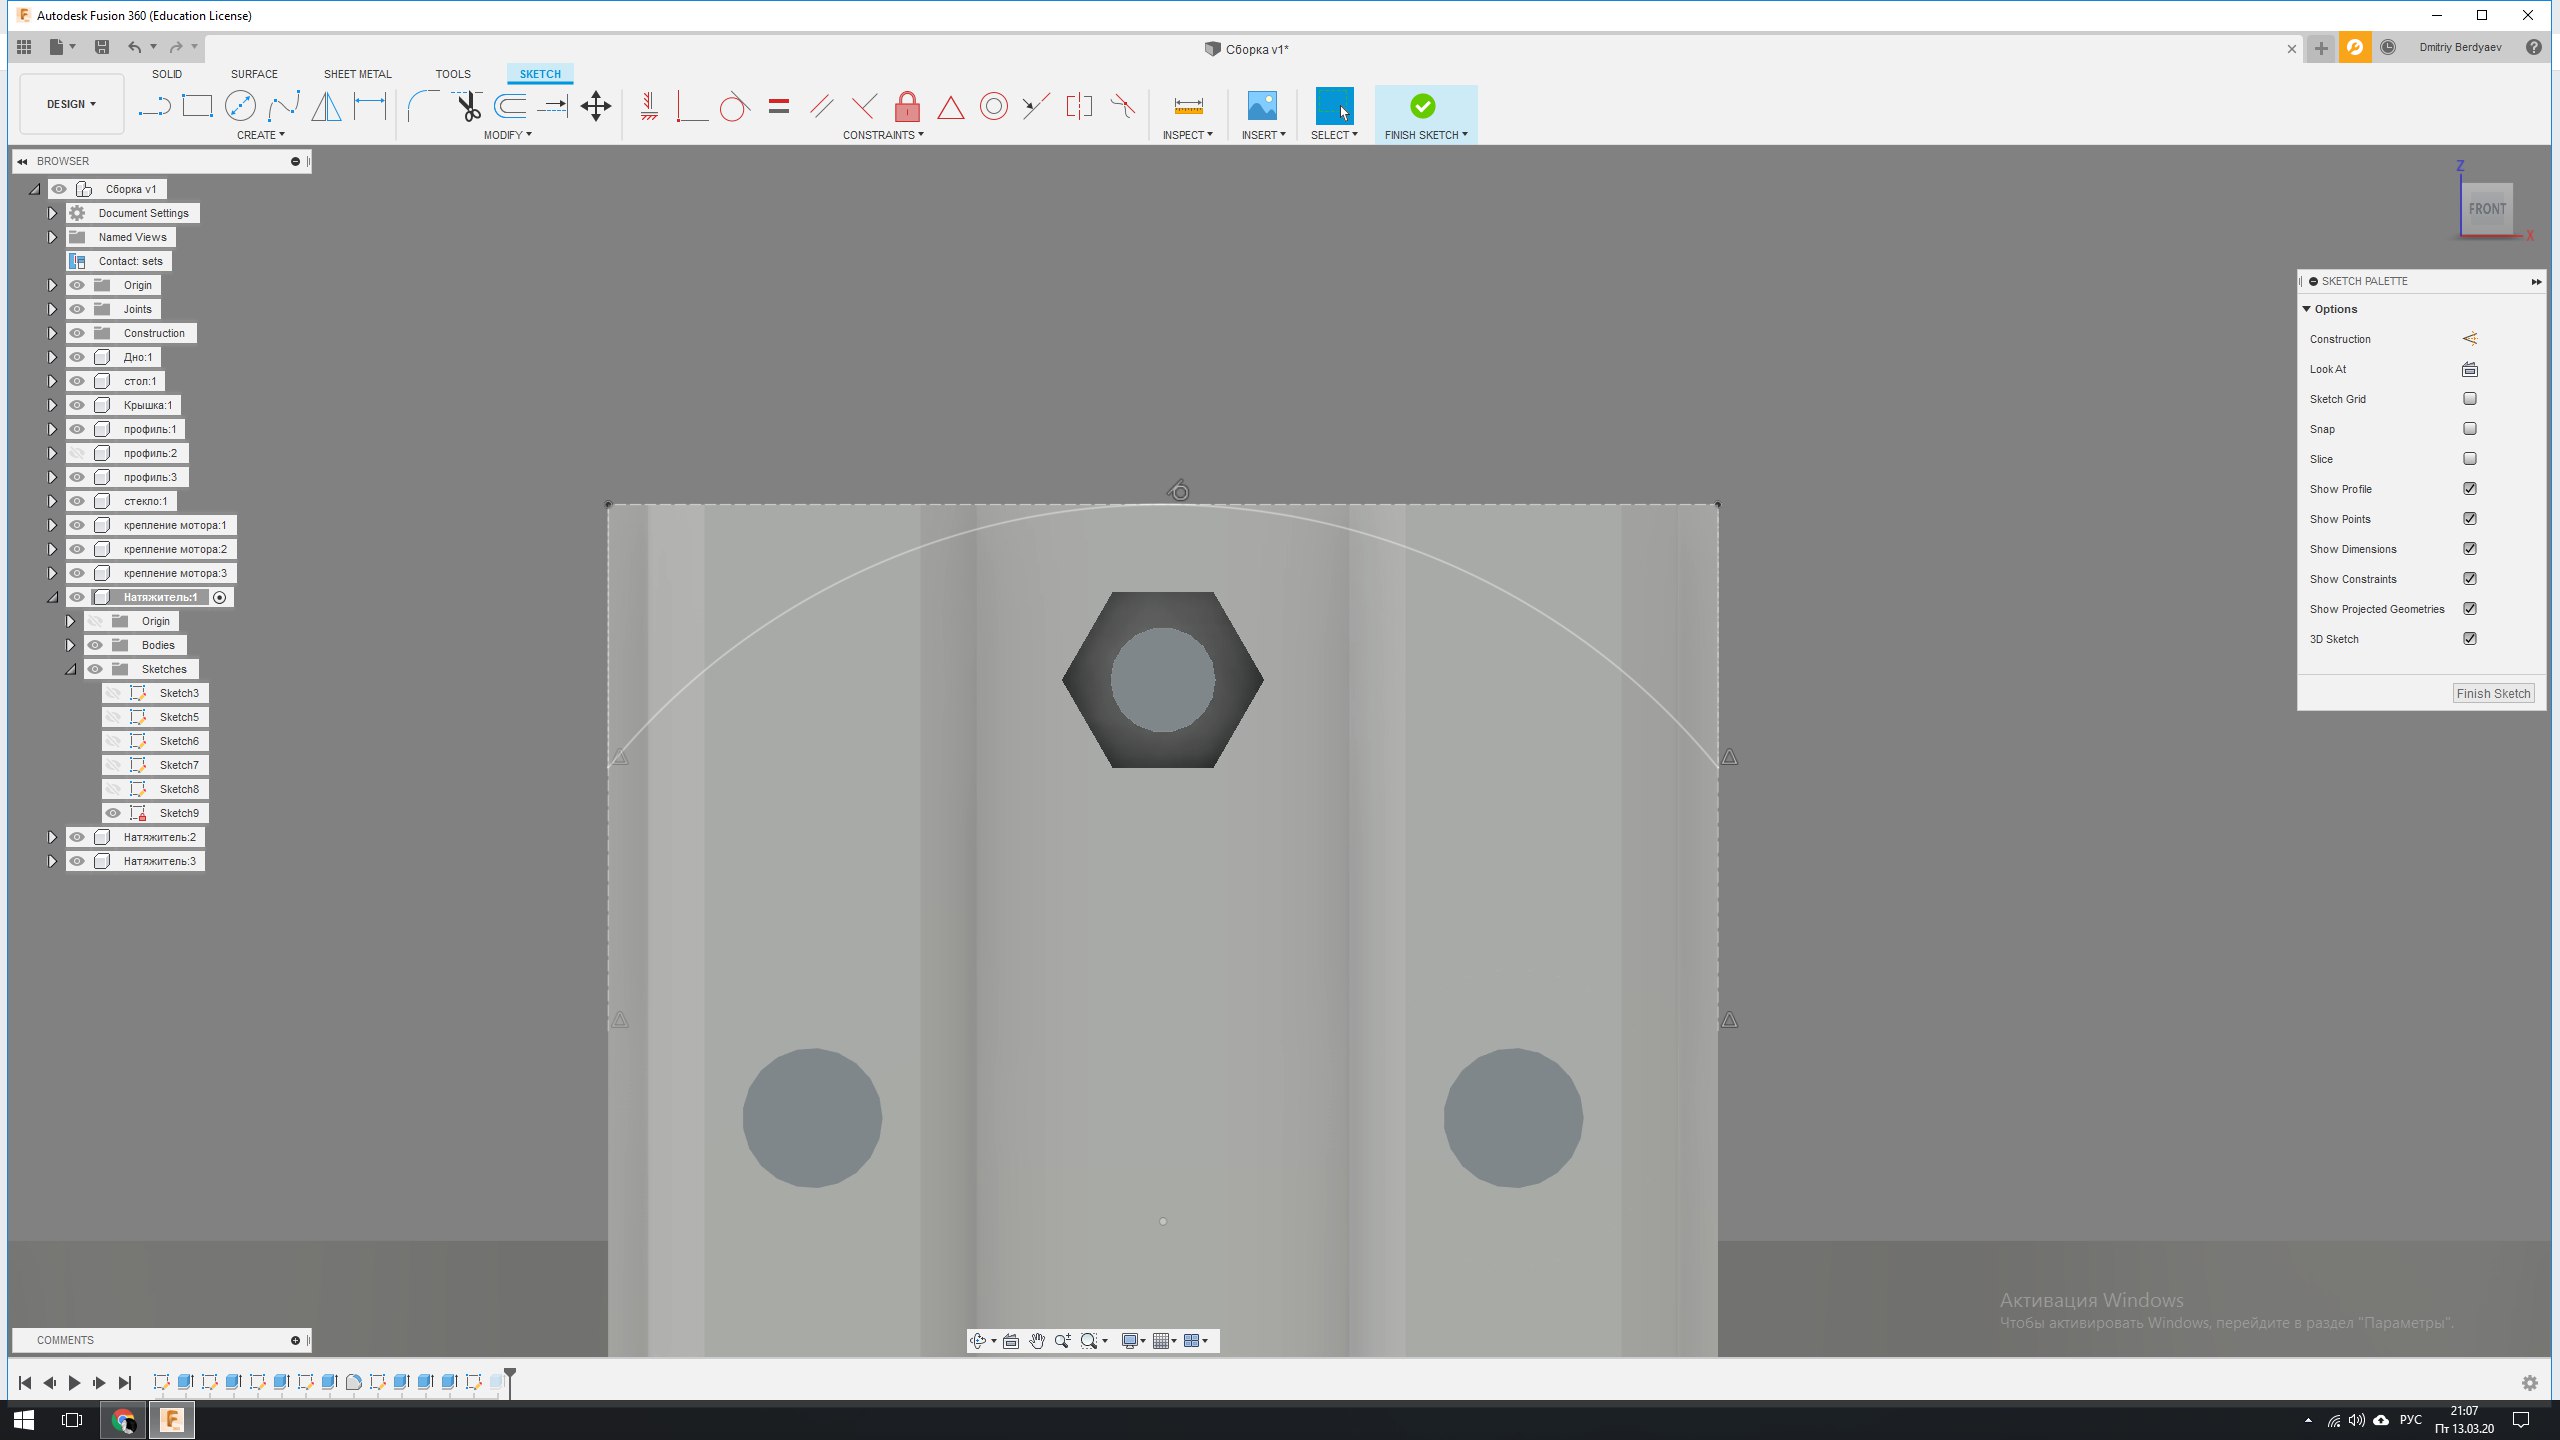Apply the Horizontal/Vertical constraint
The height and width of the screenshot is (1440, 2560).
pyautogui.click(x=649, y=106)
